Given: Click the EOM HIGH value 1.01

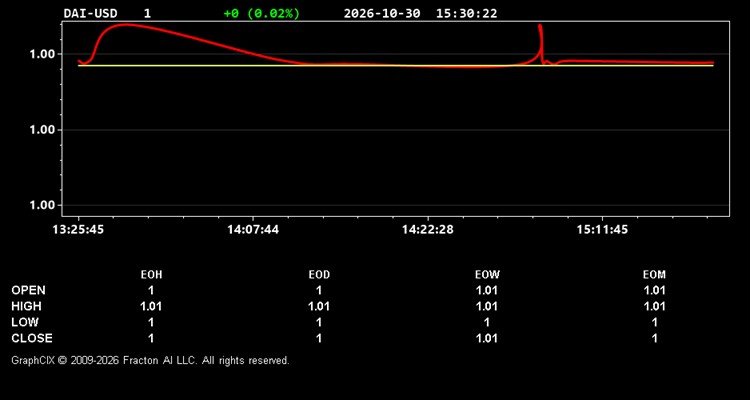Looking at the screenshot, I should click(654, 306).
